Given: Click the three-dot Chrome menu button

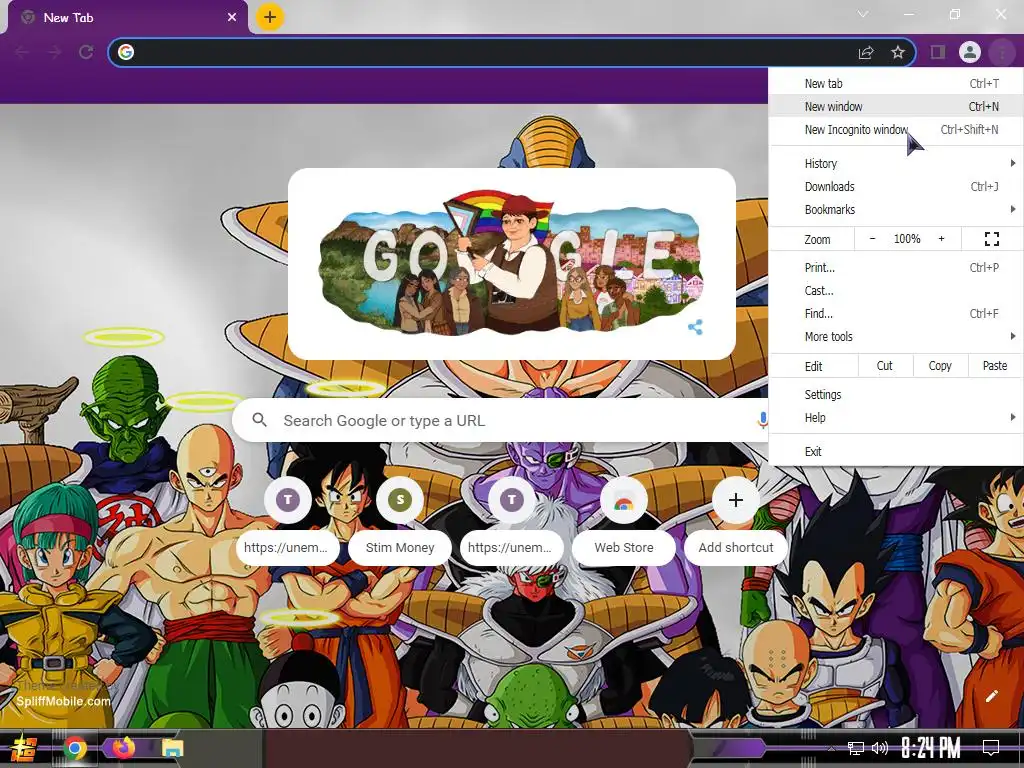Looking at the screenshot, I should point(1002,52).
